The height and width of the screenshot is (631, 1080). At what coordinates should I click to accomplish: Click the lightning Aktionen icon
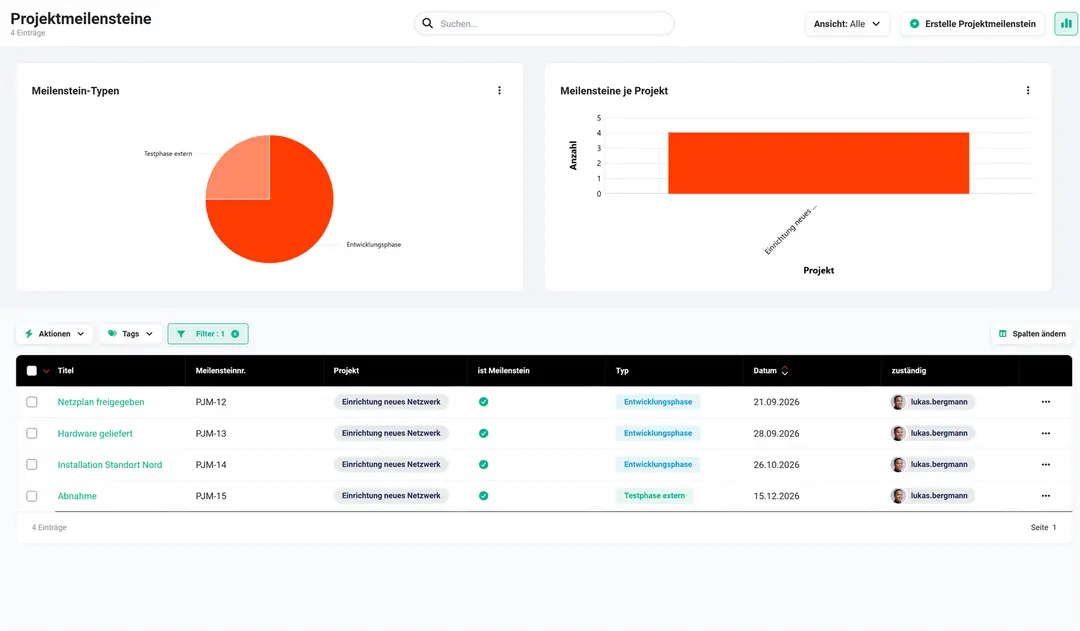29,333
